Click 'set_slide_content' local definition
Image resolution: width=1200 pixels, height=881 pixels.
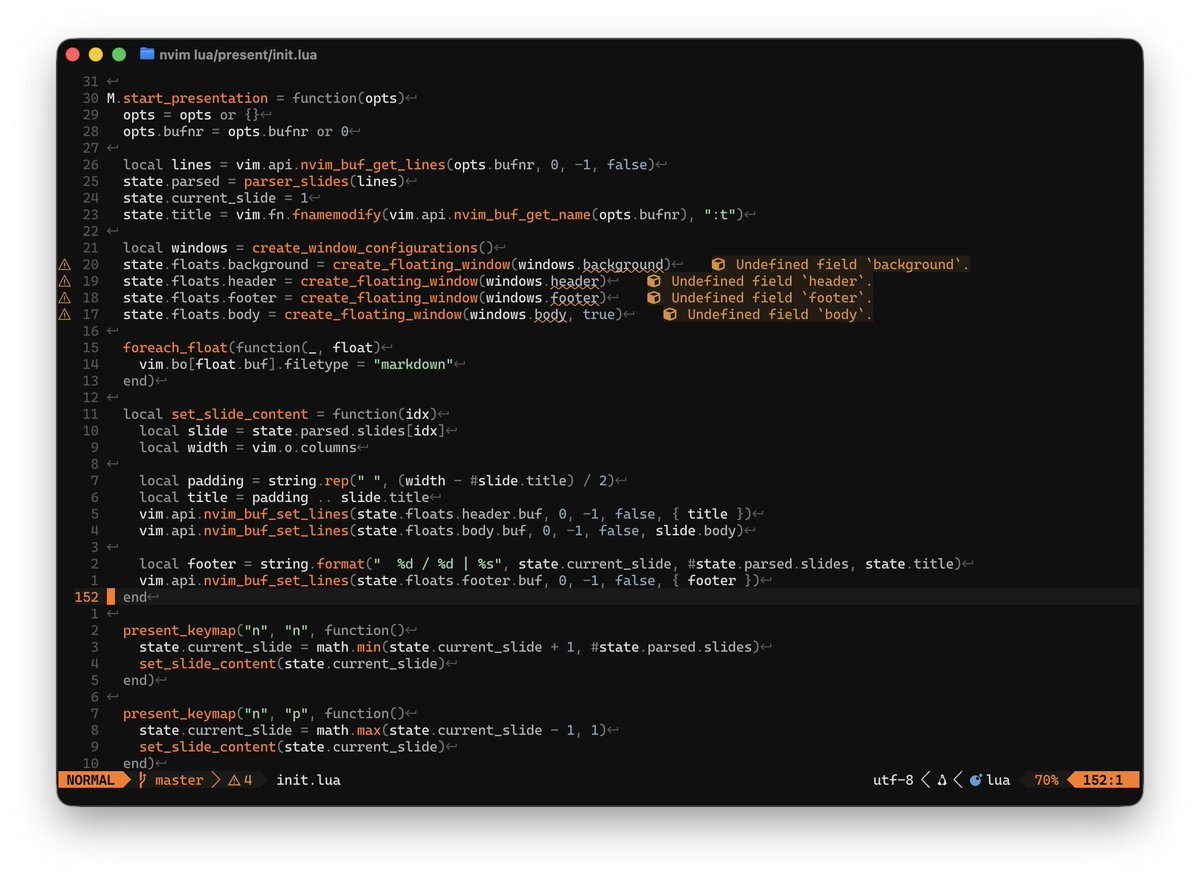240,414
